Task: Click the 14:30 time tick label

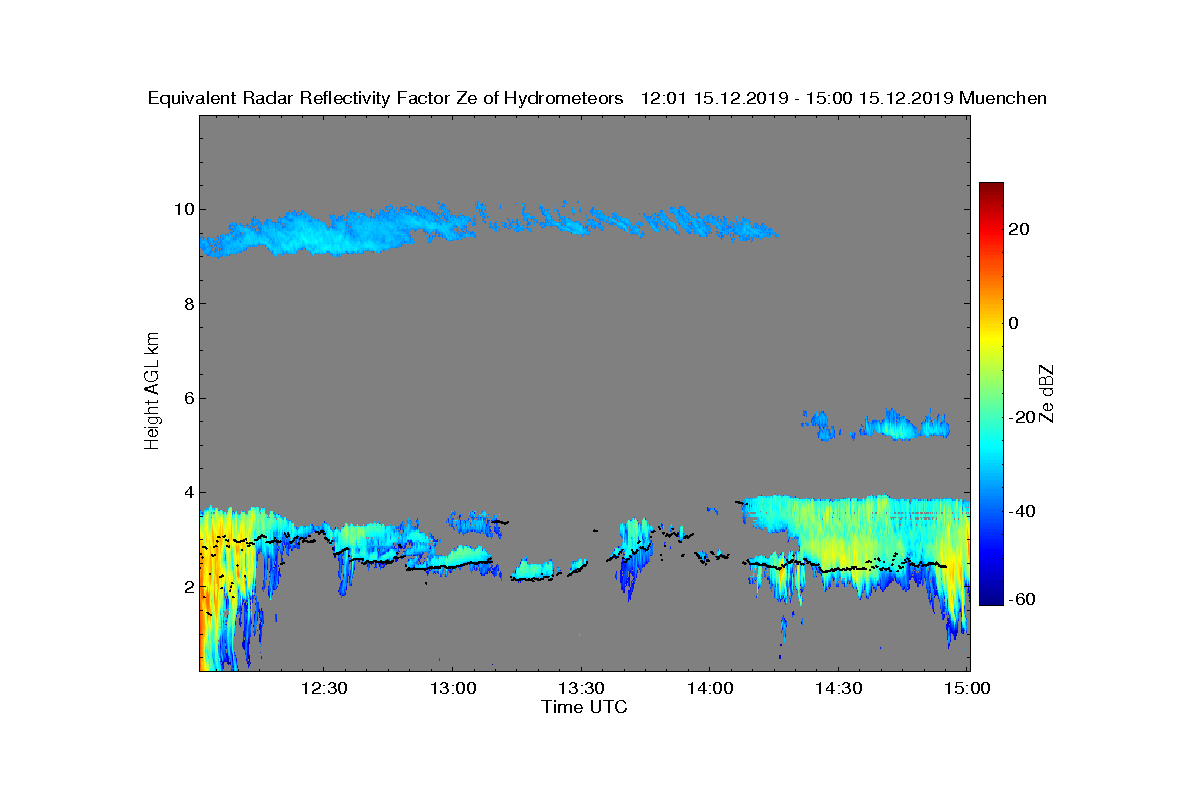Action: [x=838, y=688]
